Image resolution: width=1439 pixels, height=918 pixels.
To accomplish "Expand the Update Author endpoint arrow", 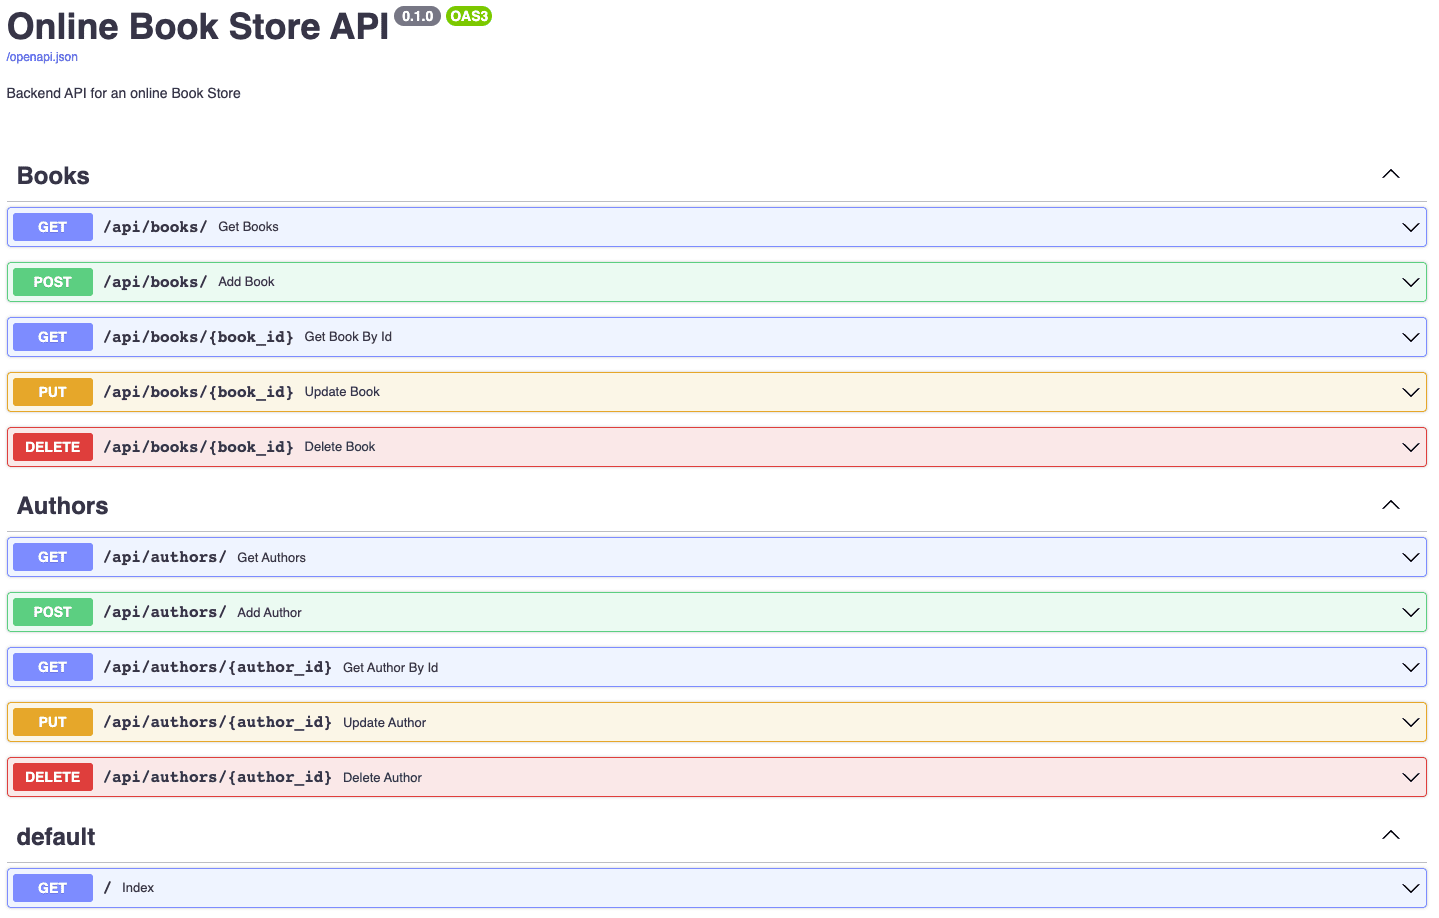I will click(x=1411, y=722).
